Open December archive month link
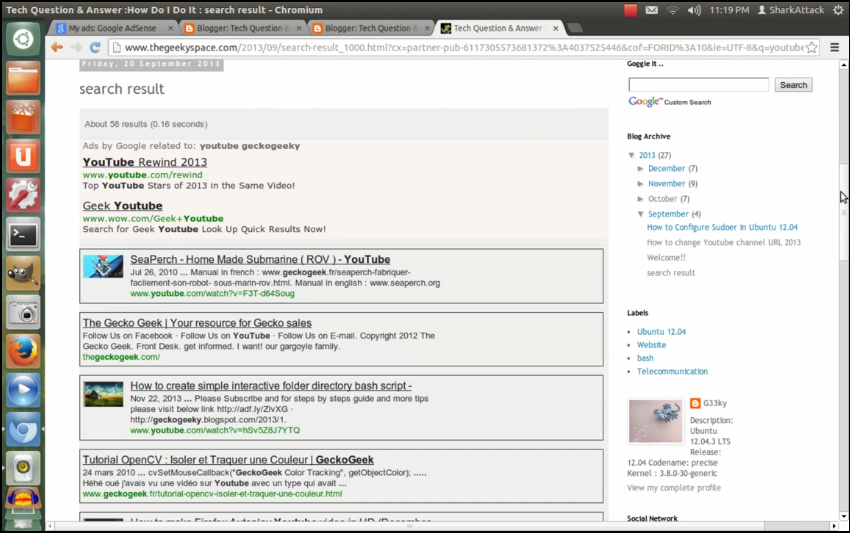 667,169
